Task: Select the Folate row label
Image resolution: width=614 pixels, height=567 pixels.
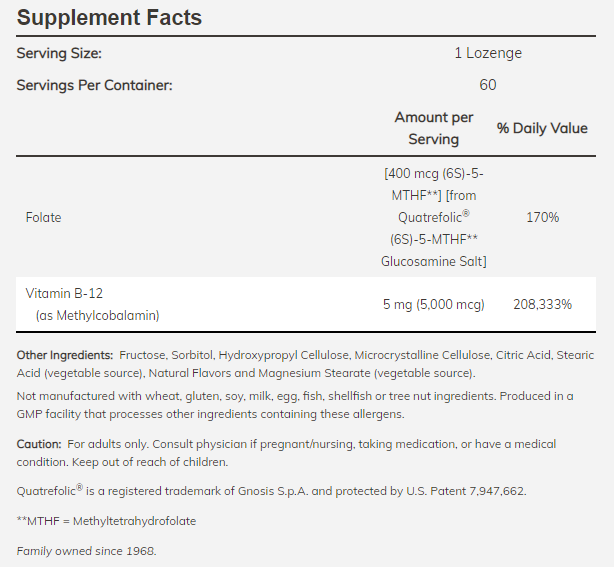Action: [44, 217]
